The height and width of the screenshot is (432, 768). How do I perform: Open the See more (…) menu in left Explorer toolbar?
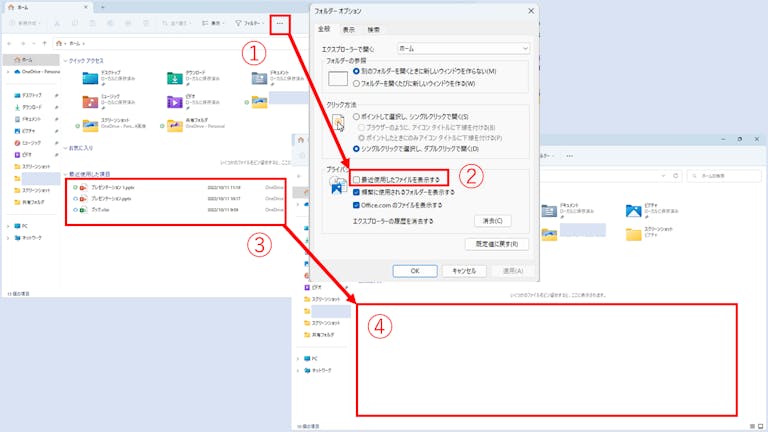pyautogui.click(x=280, y=23)
